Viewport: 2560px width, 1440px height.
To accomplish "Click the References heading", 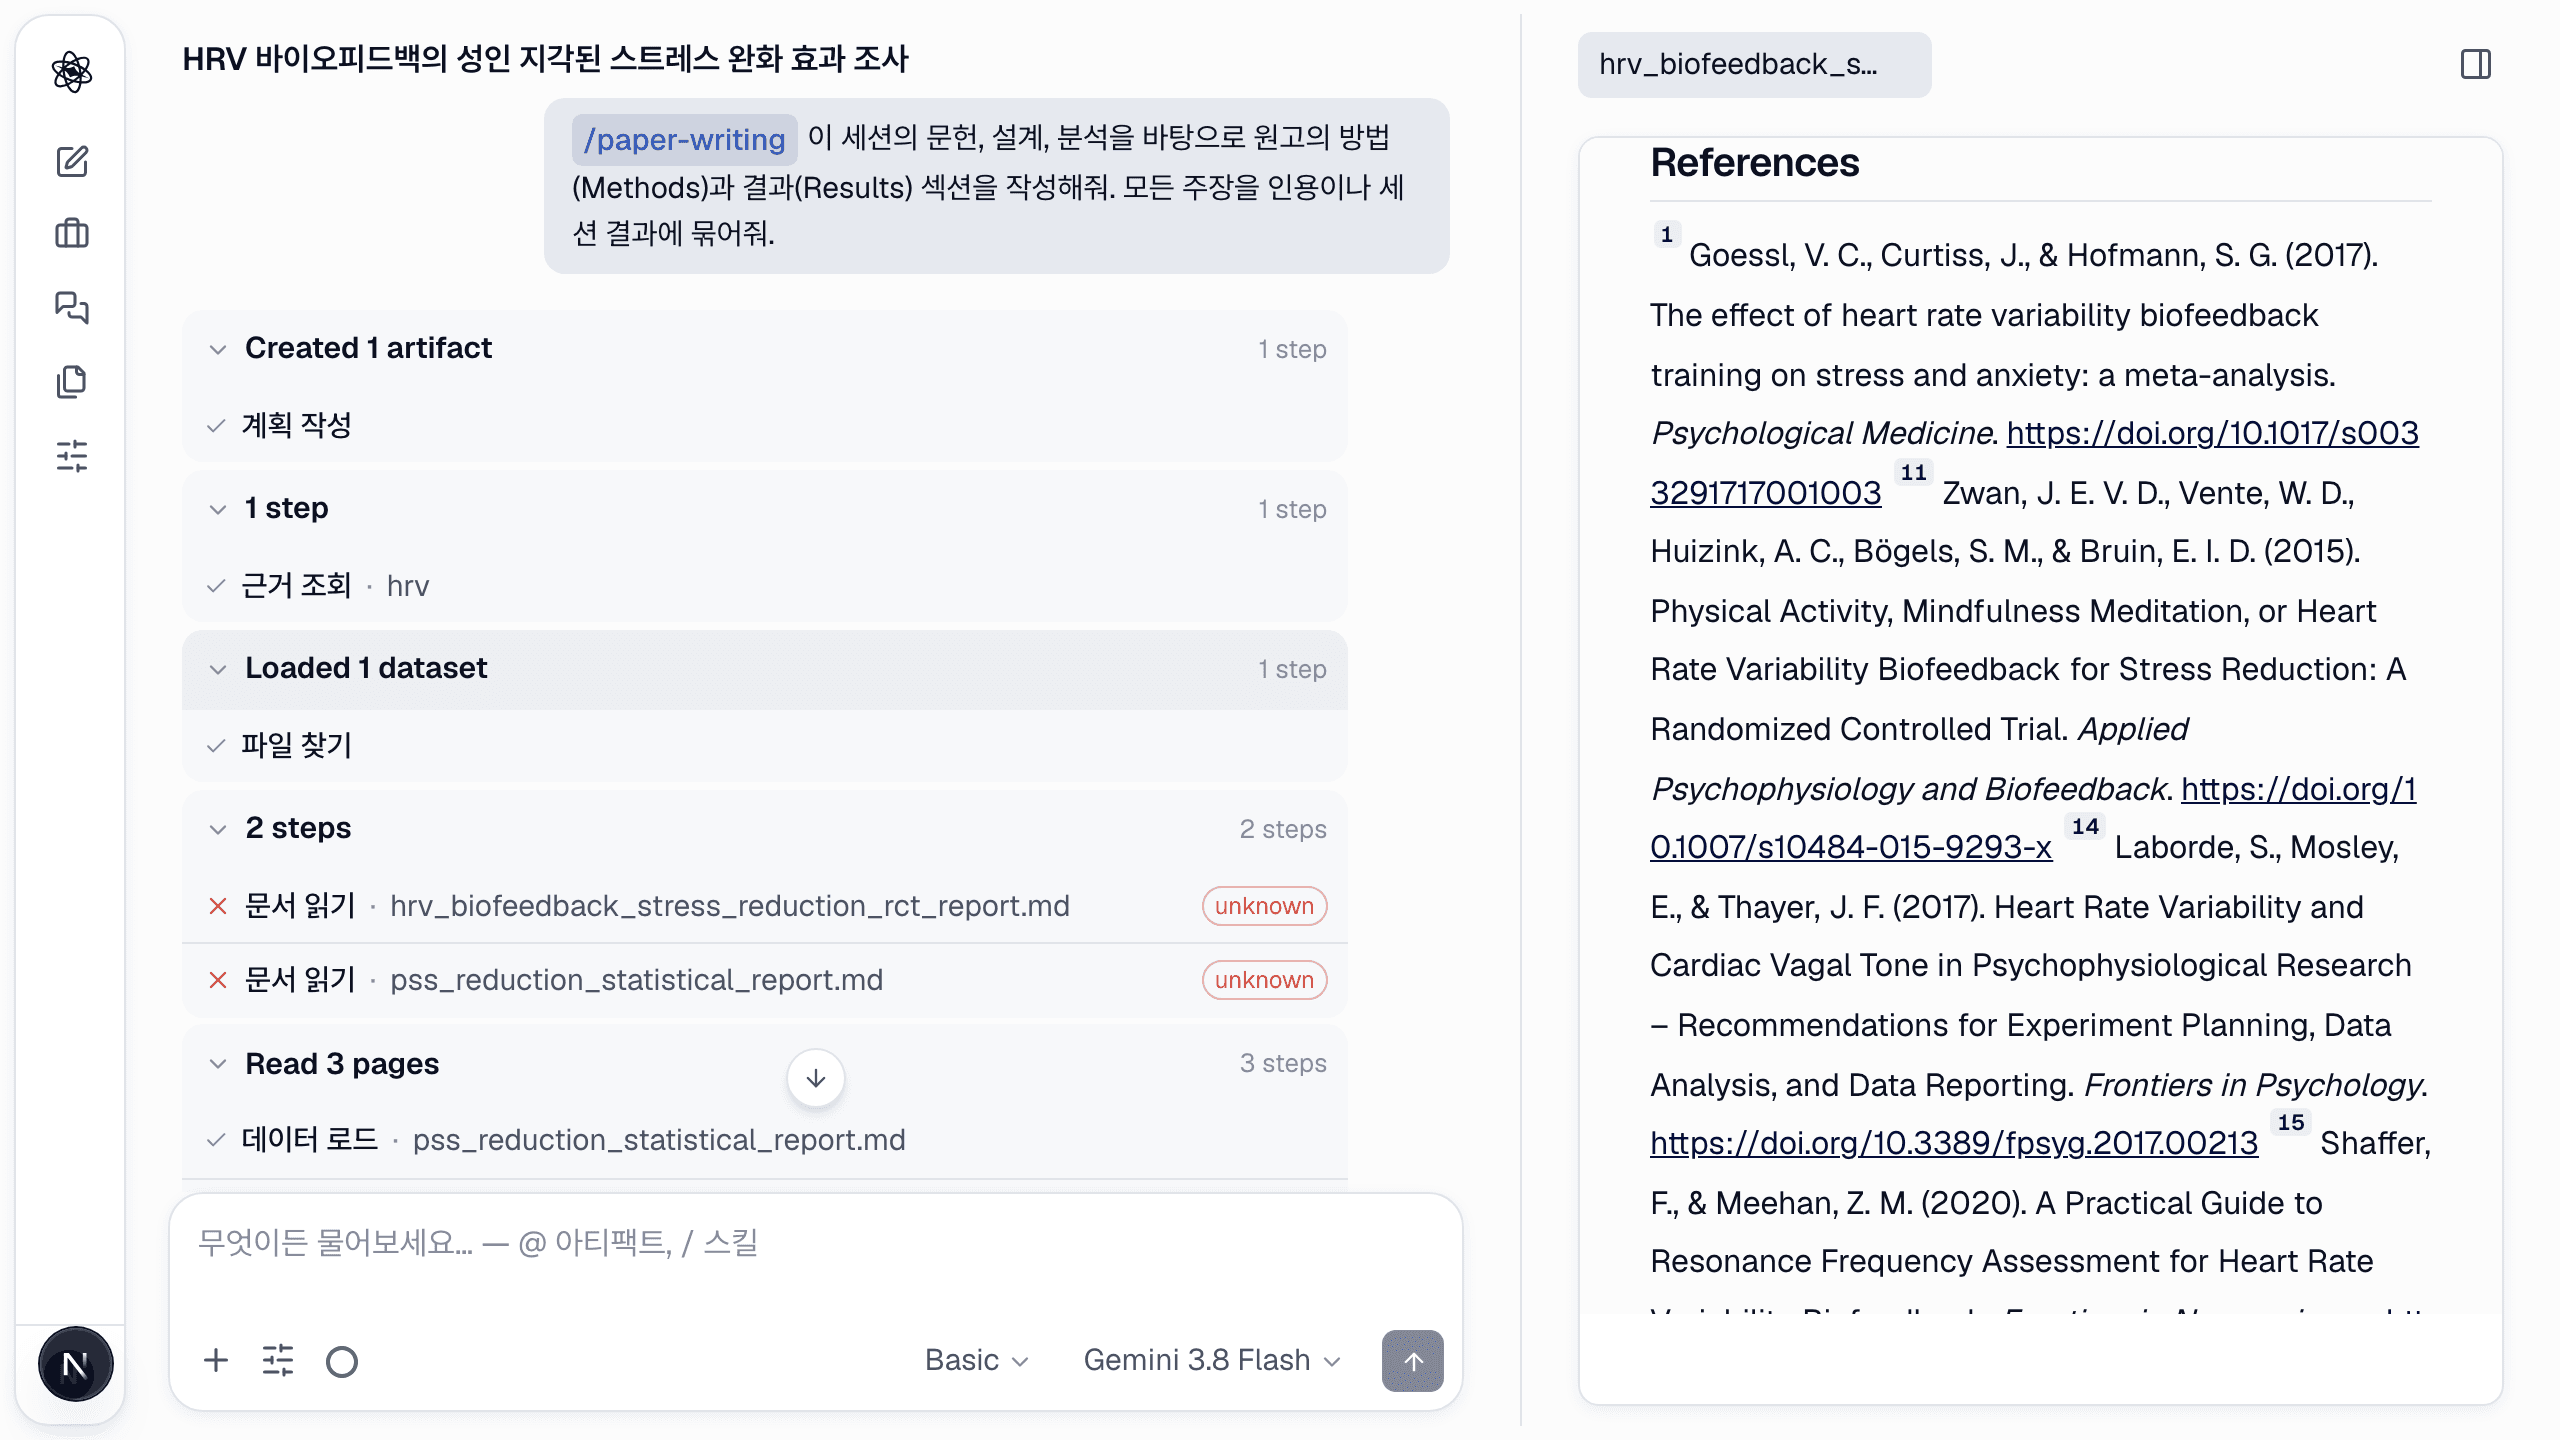I will 1755,163.
